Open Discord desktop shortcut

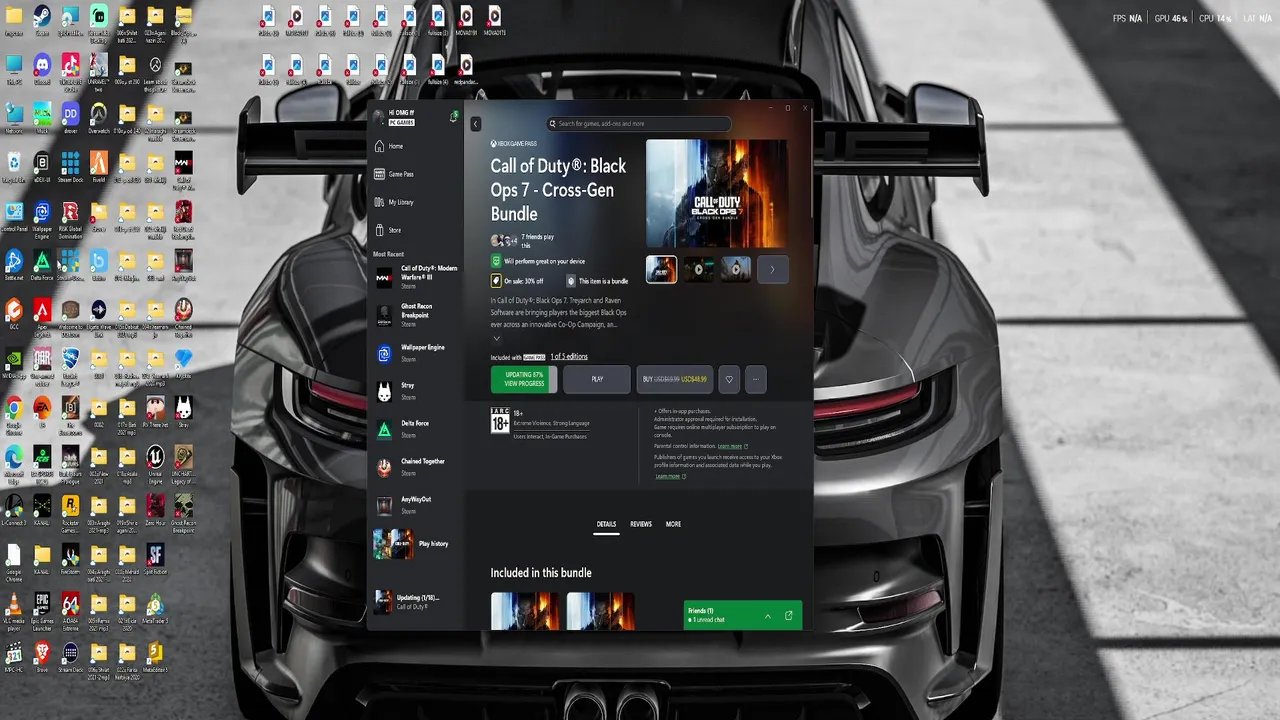point(42,68)
